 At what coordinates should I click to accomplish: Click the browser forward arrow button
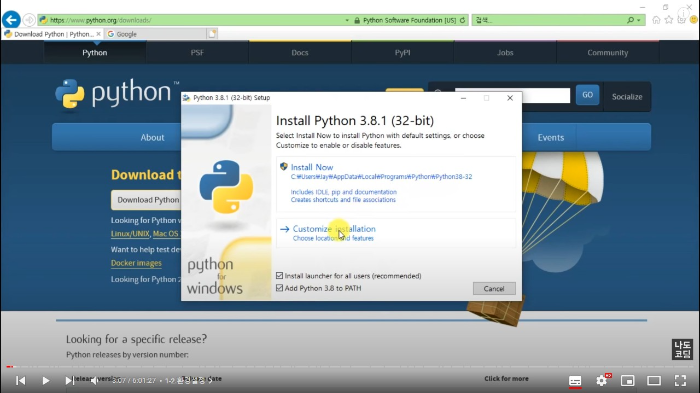tap(29, 20)
